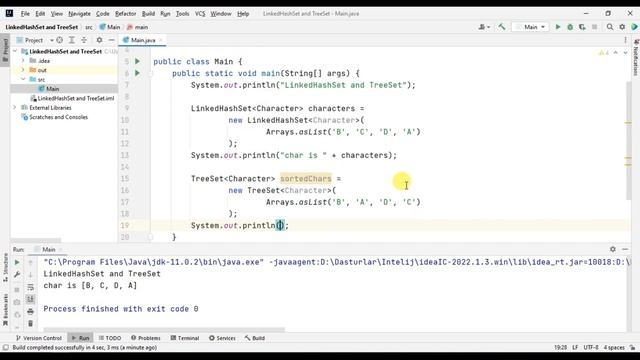Open the Tools menu
Image resolution: width=640 pixels, height=360 pixels.
click(182, 13)
